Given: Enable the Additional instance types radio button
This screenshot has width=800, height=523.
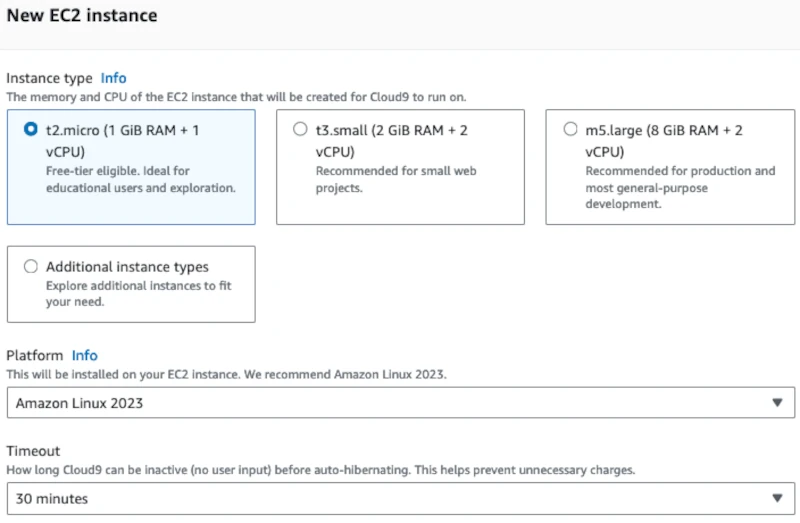Looking at the screenshot, I should (x=31, y=267).
